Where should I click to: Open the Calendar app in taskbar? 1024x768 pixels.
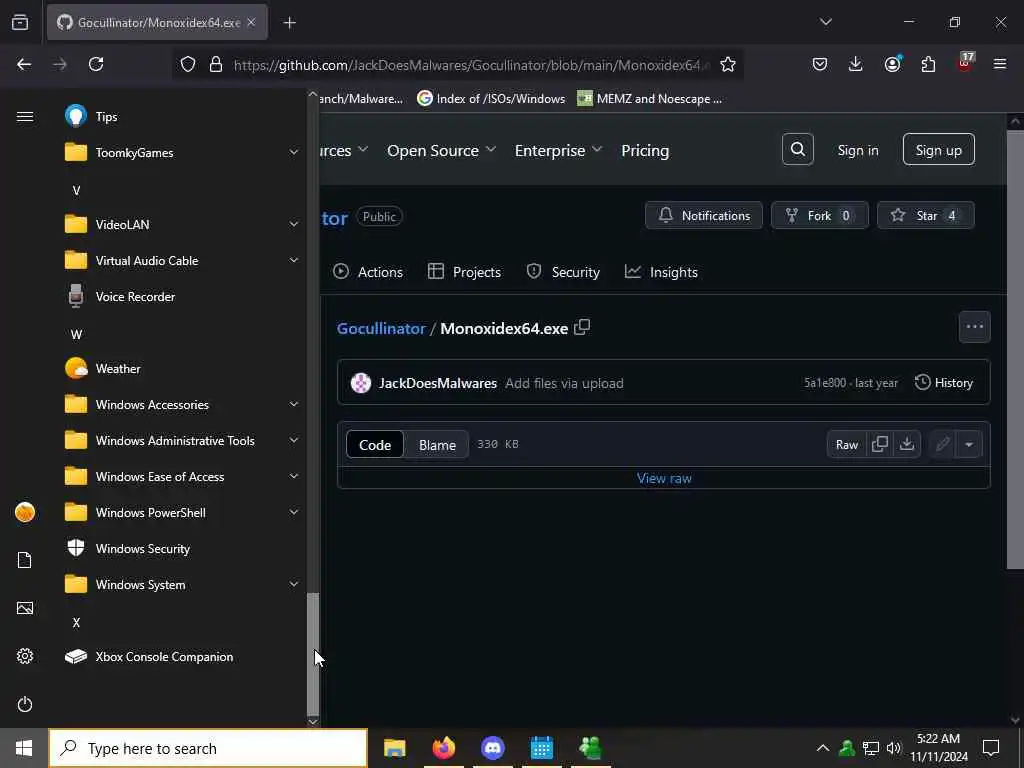tap(541, 748)
